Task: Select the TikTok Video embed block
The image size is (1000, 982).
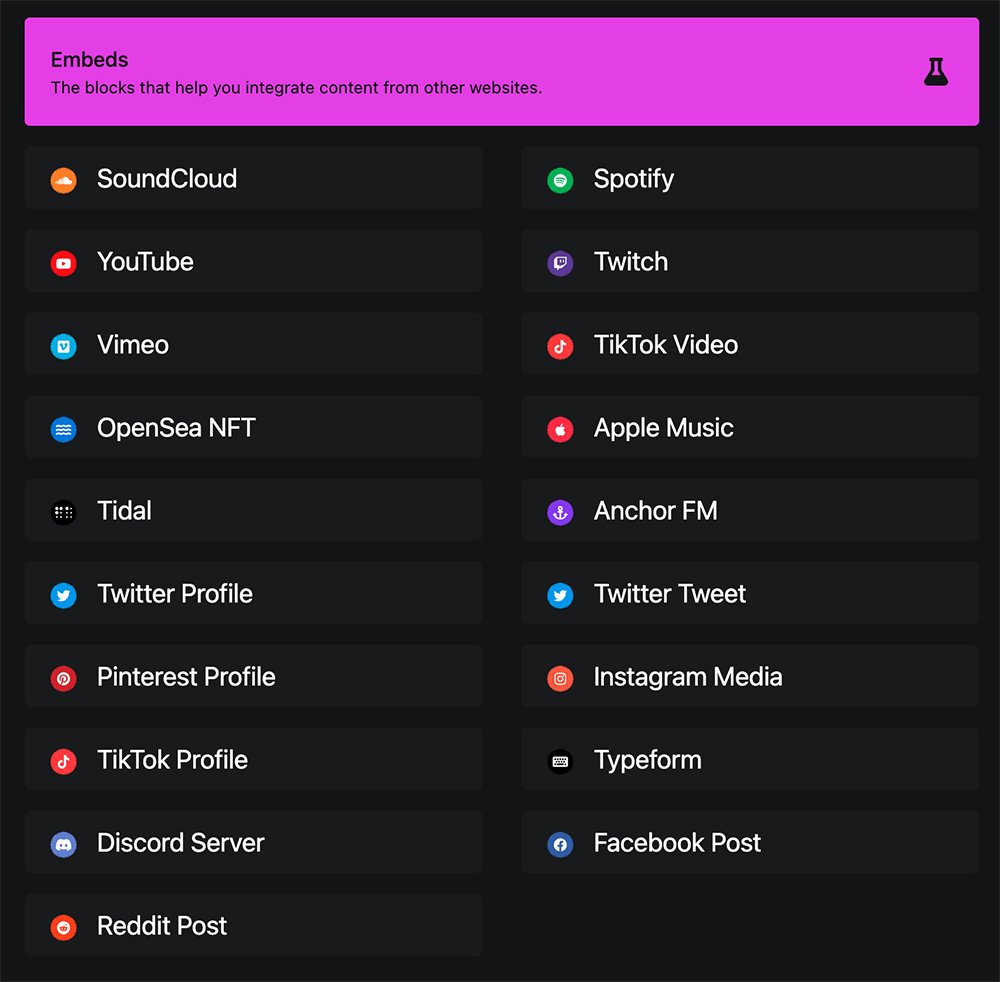Action: point(749,345)
